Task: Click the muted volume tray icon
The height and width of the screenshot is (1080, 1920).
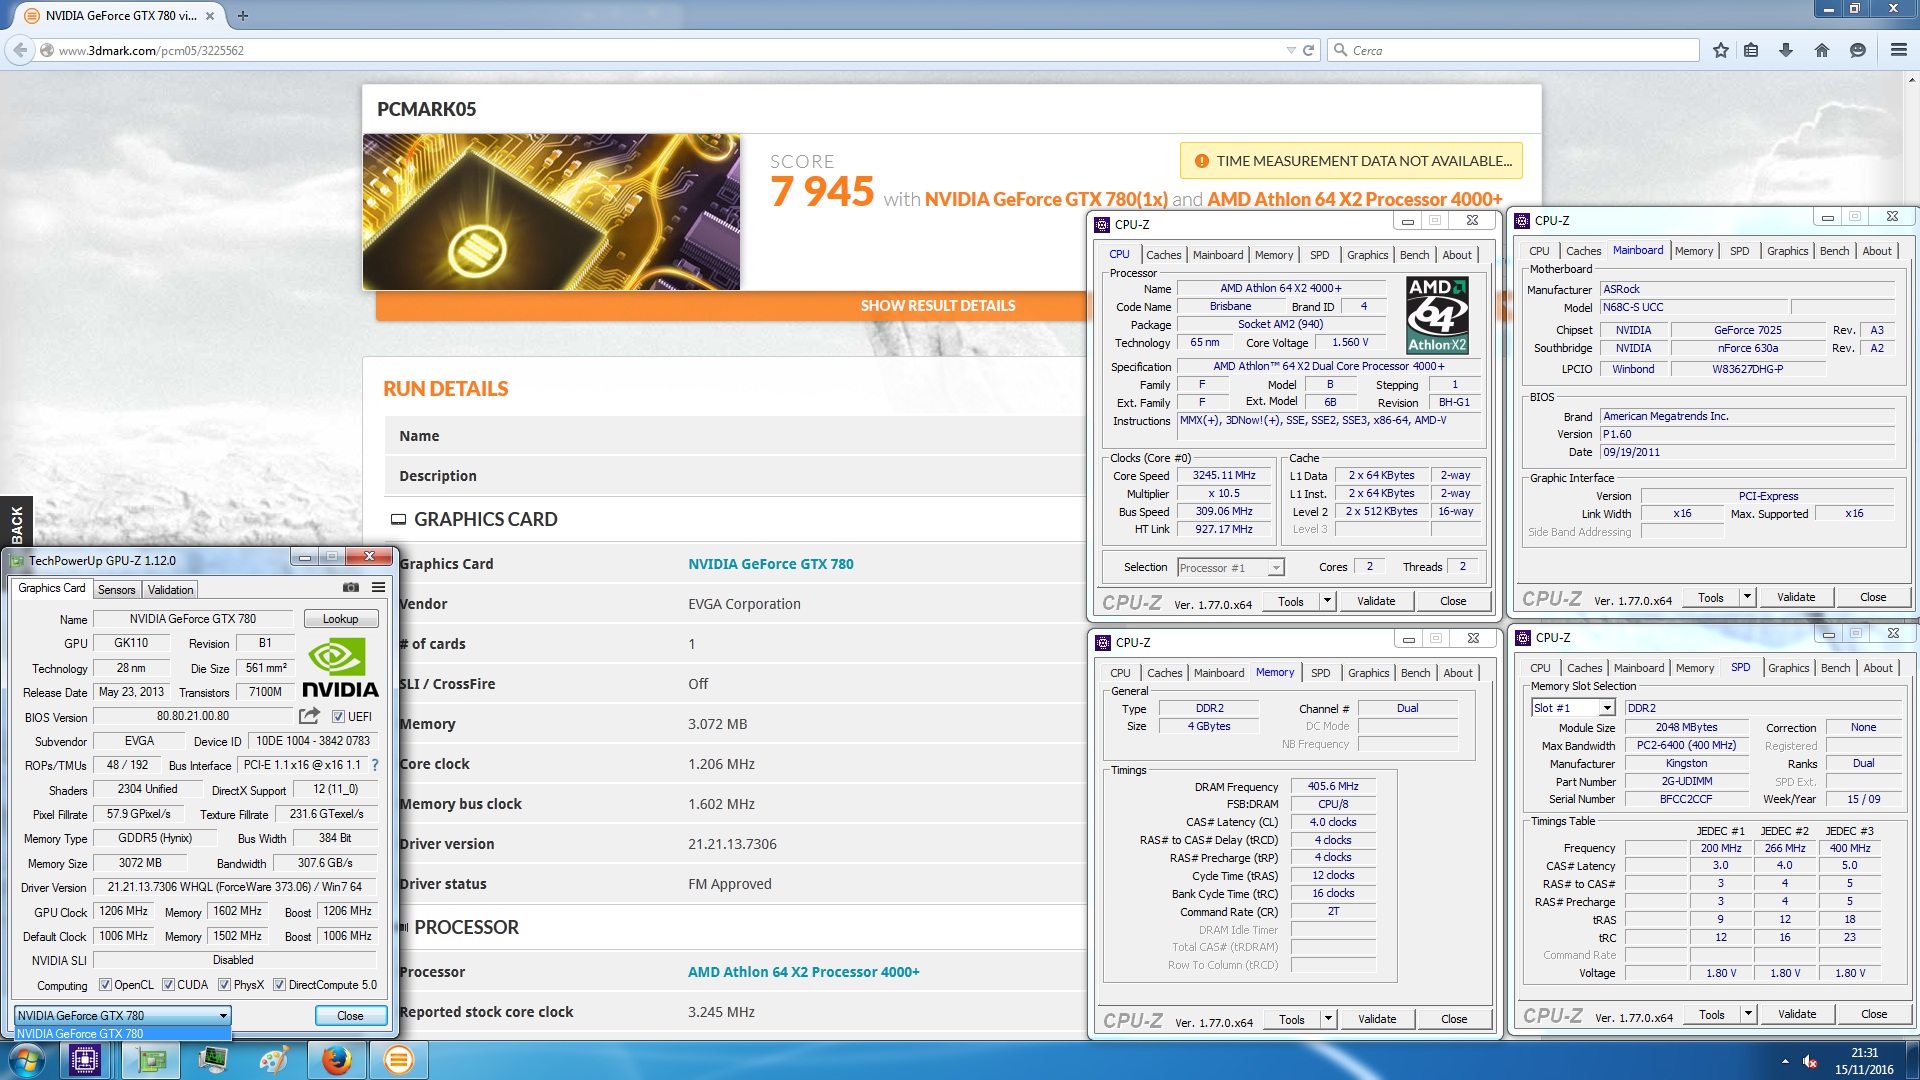Action: click(x=1810, y=1061)
